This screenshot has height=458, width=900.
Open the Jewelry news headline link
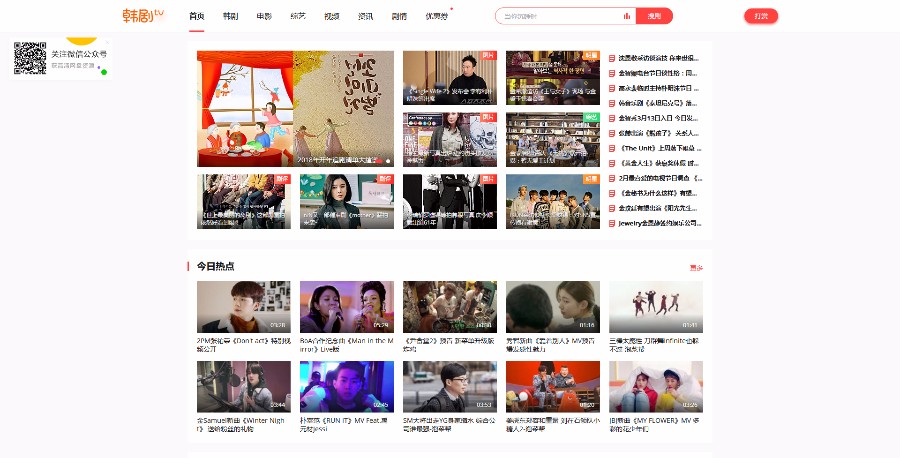click(x=658, y=223)
